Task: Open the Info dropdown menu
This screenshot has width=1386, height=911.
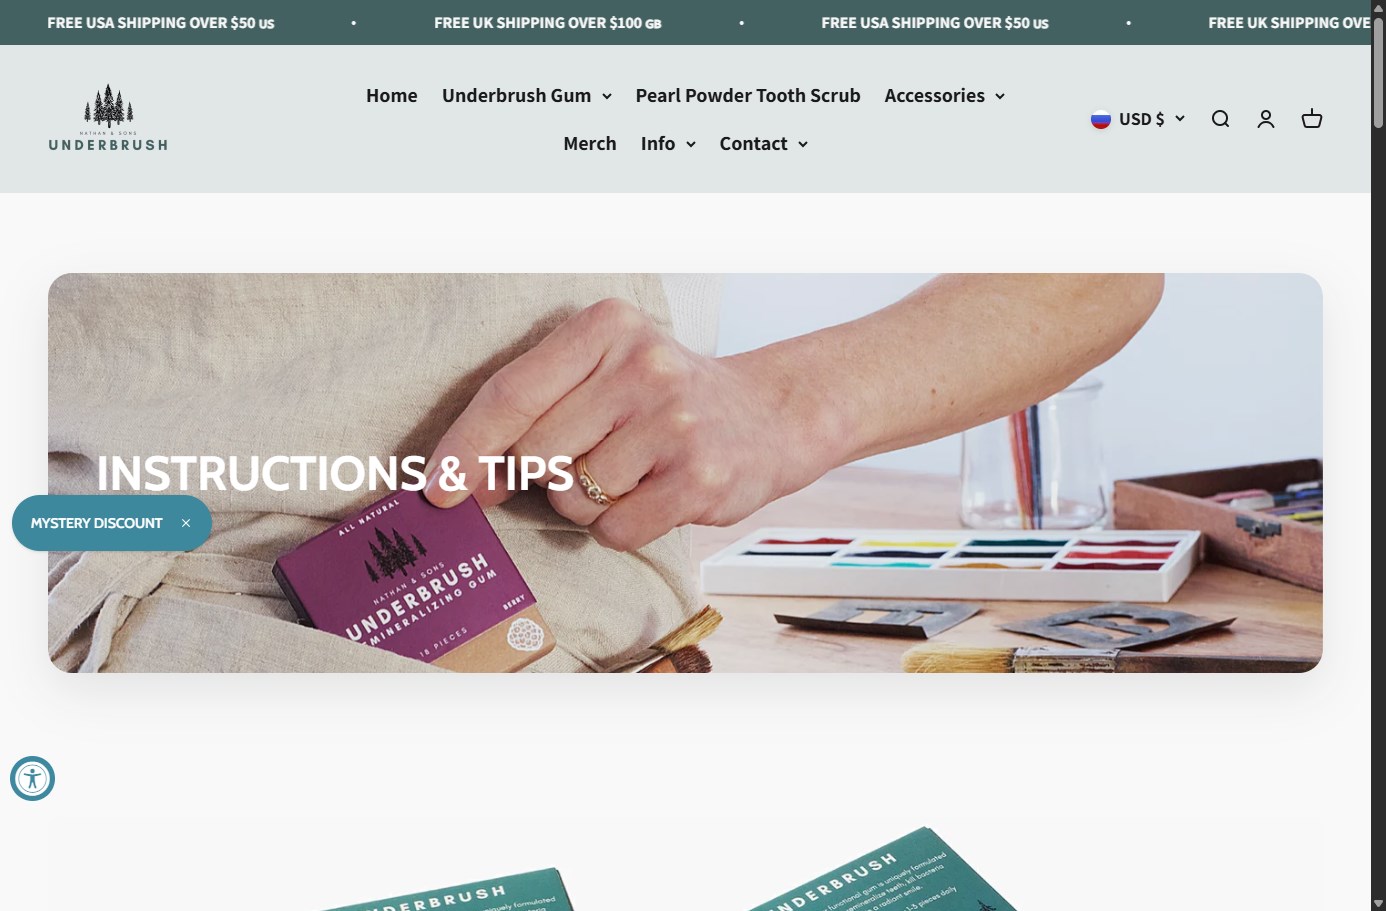Action: pos(668,144)
